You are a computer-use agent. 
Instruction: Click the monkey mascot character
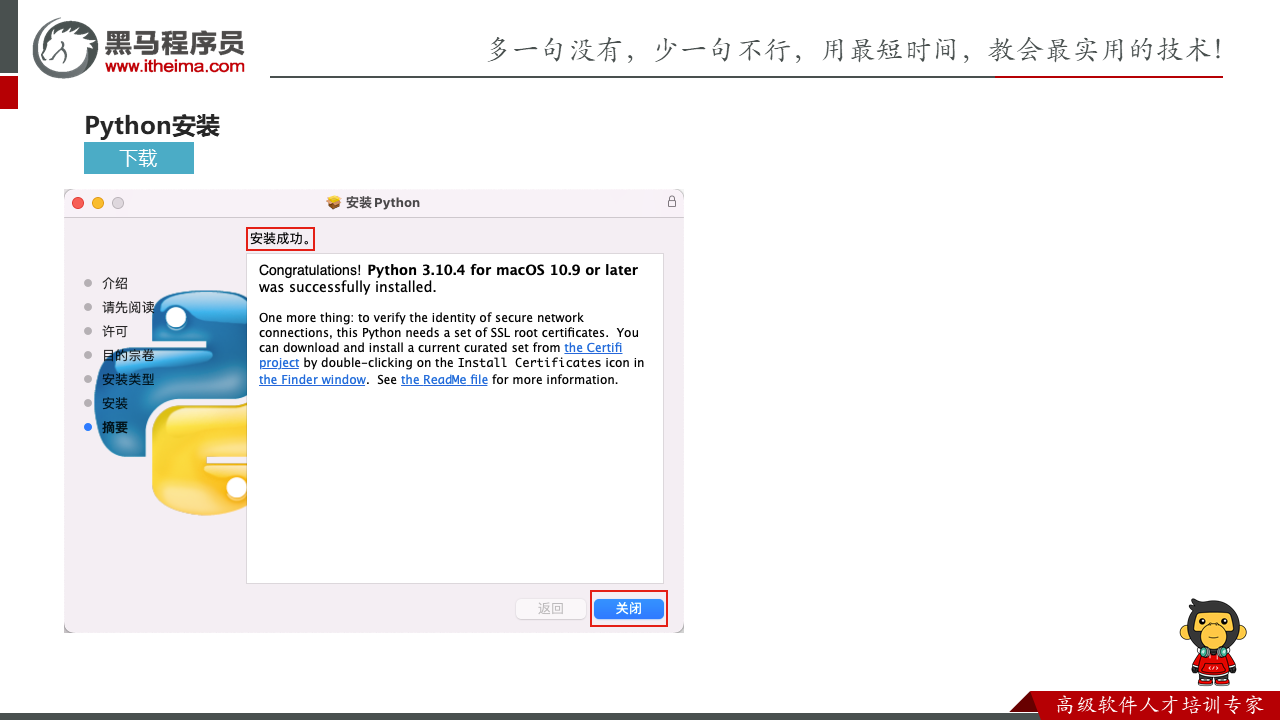coord(1213,640)
